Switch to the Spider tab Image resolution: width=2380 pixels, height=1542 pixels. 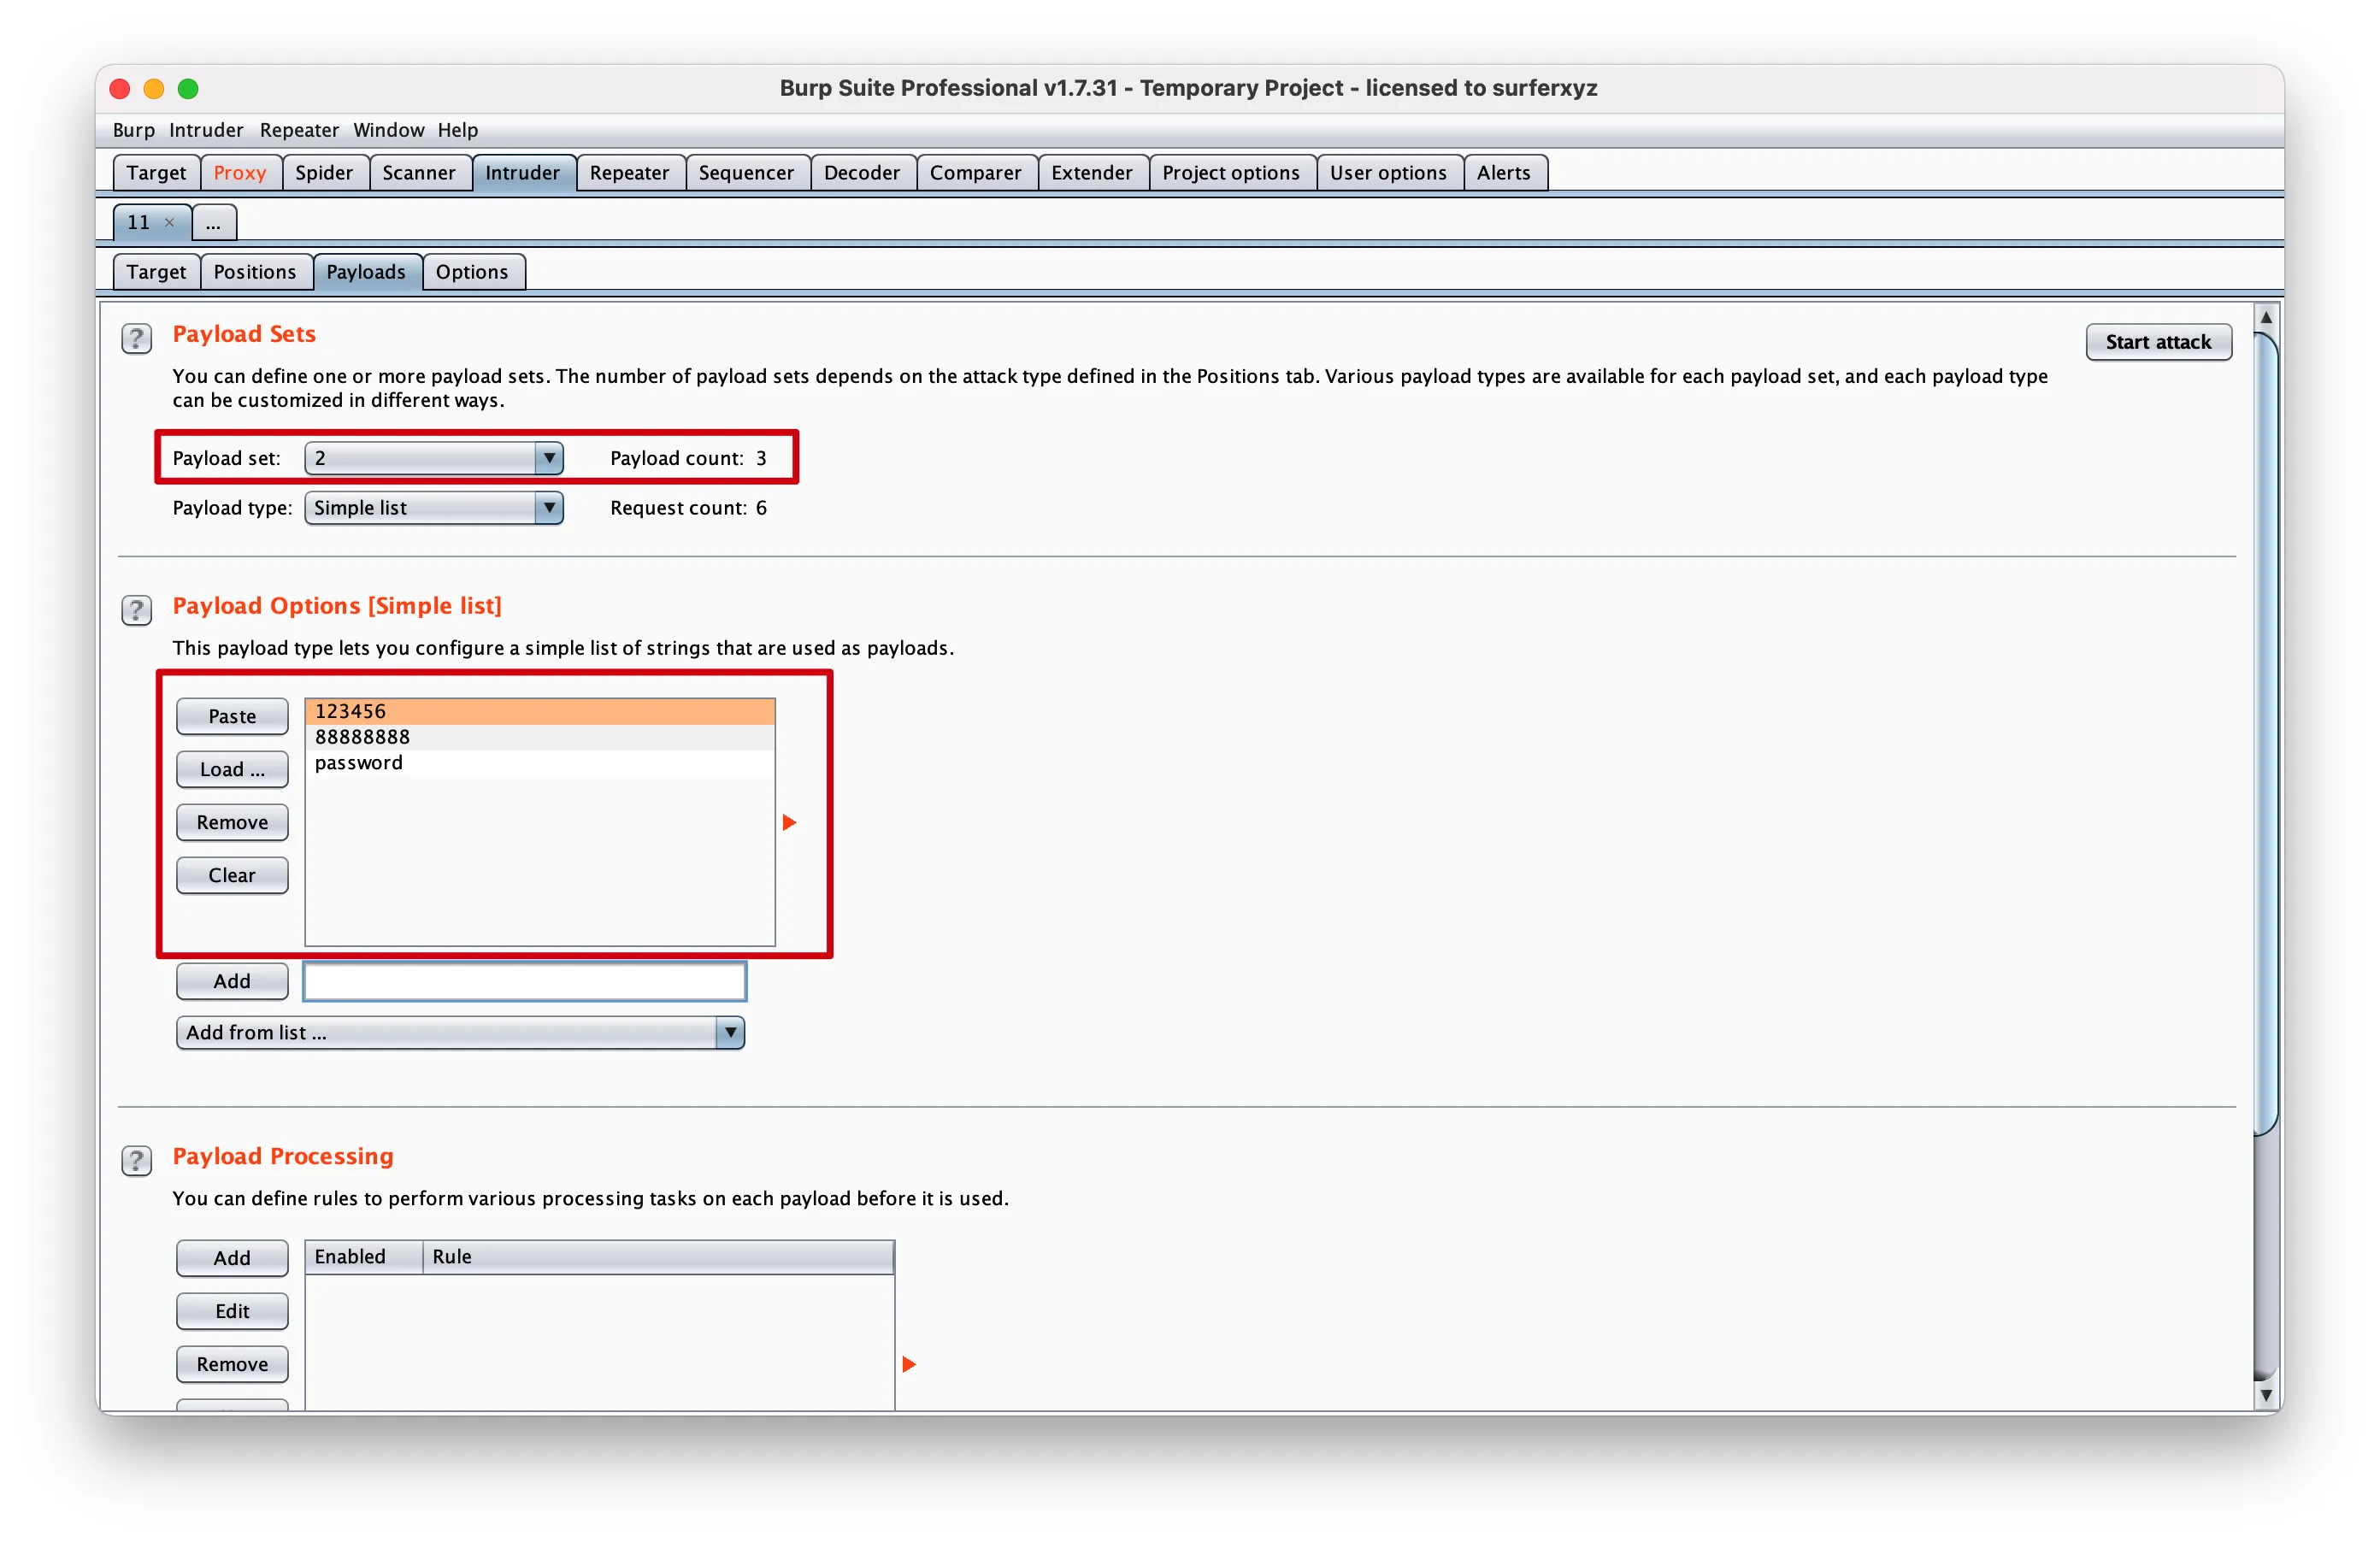(324, 173)
